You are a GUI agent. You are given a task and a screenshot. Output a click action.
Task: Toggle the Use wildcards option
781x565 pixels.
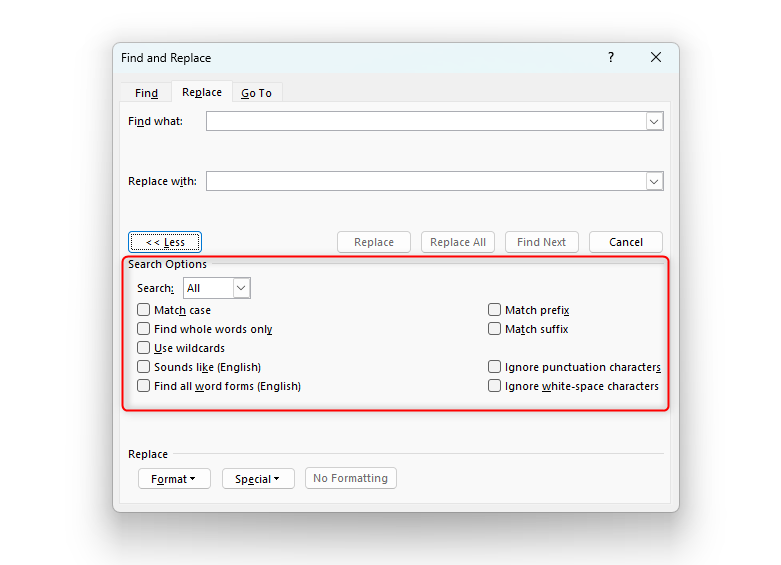(x=144, y=348)
